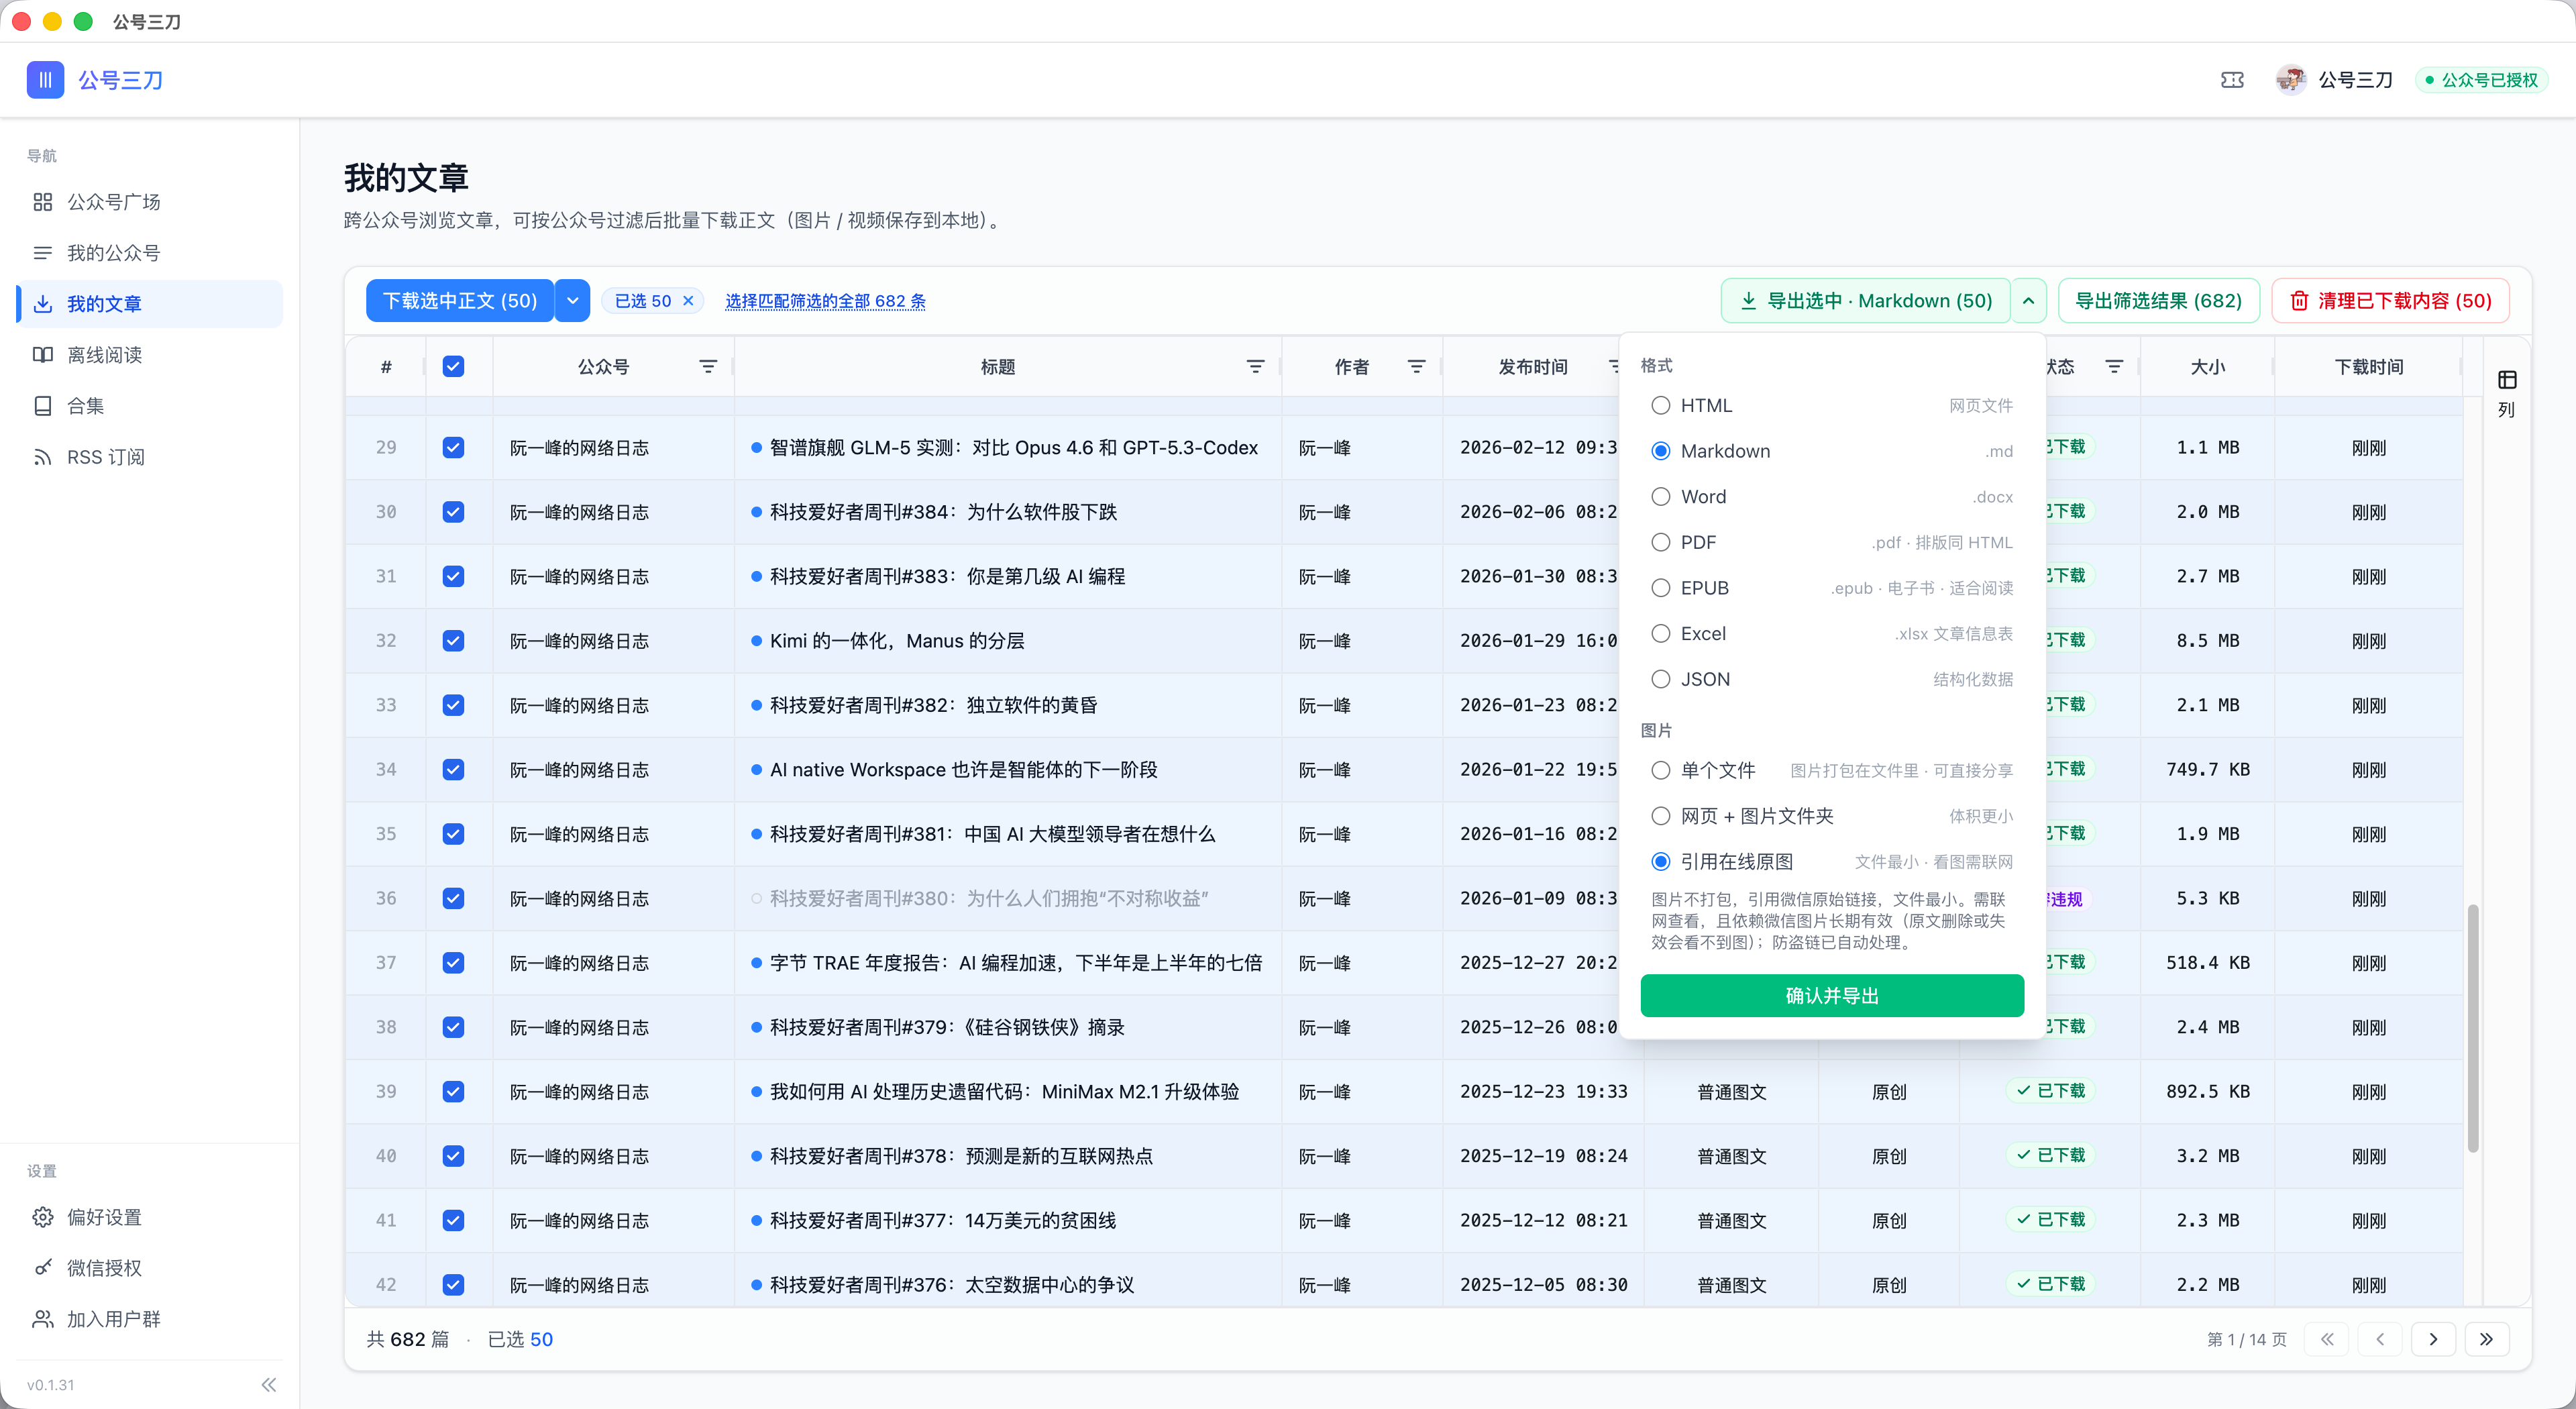
Task: Click the 公号三刀 app logo icon
Action: click(45, 80)
